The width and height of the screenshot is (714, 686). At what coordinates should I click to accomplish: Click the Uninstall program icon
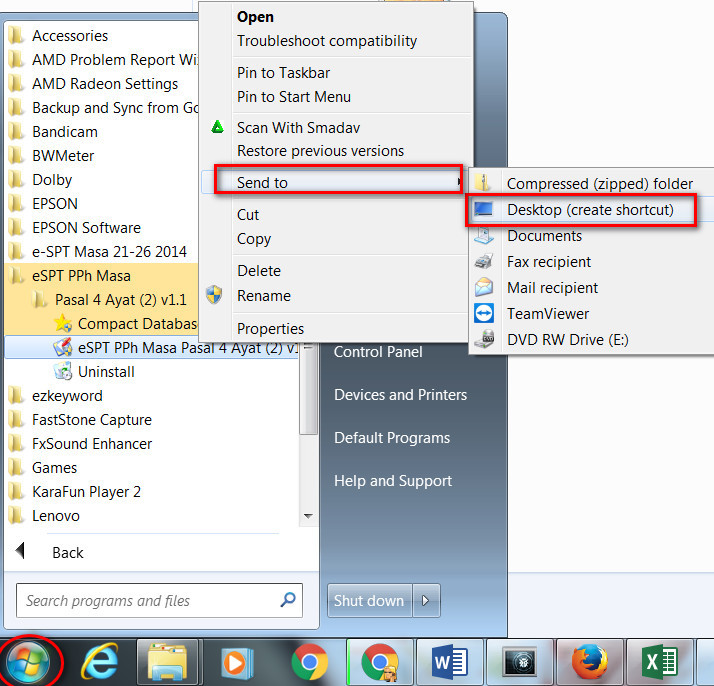[x=63, y=371]
